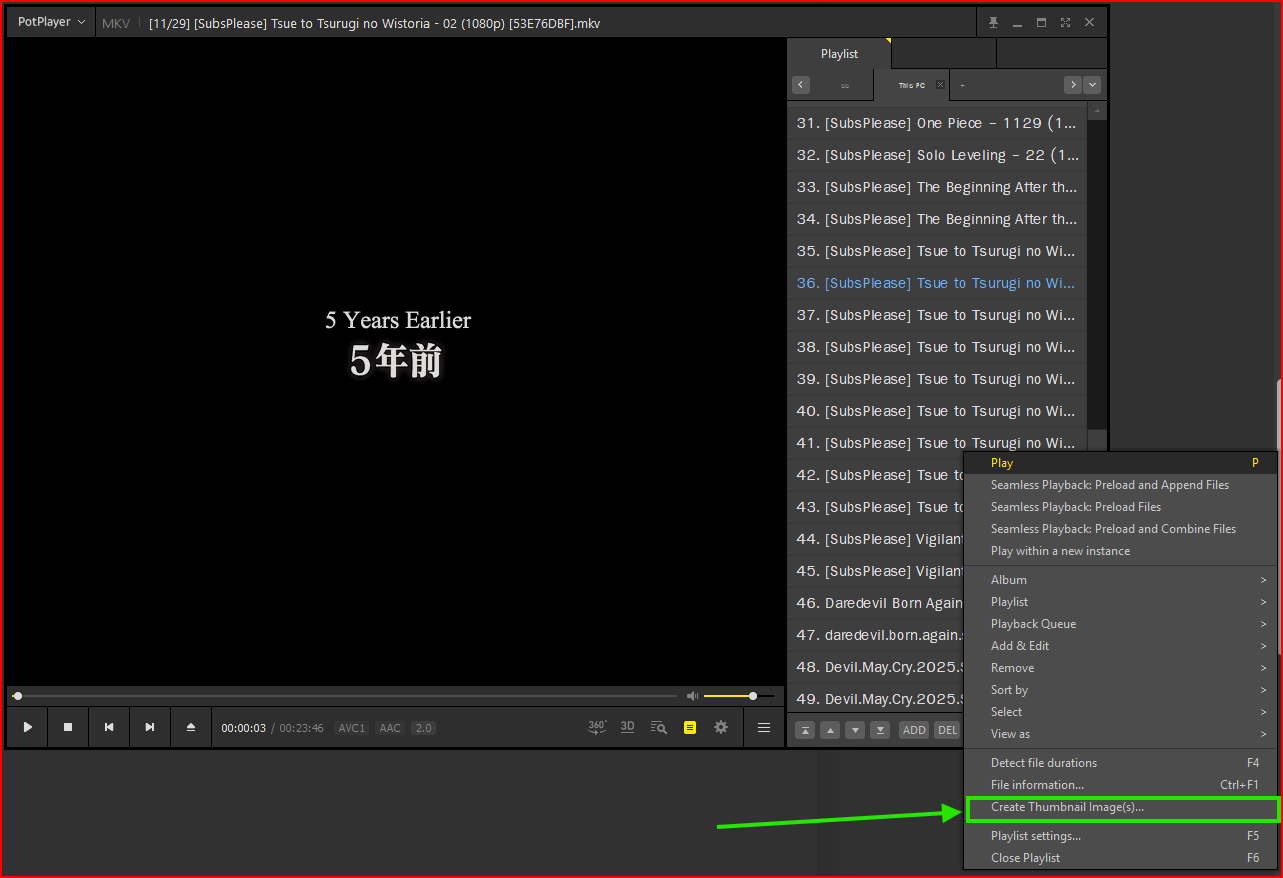Click the DEL button below the playlist
The image size is (1283, 878).
(946, 730)
